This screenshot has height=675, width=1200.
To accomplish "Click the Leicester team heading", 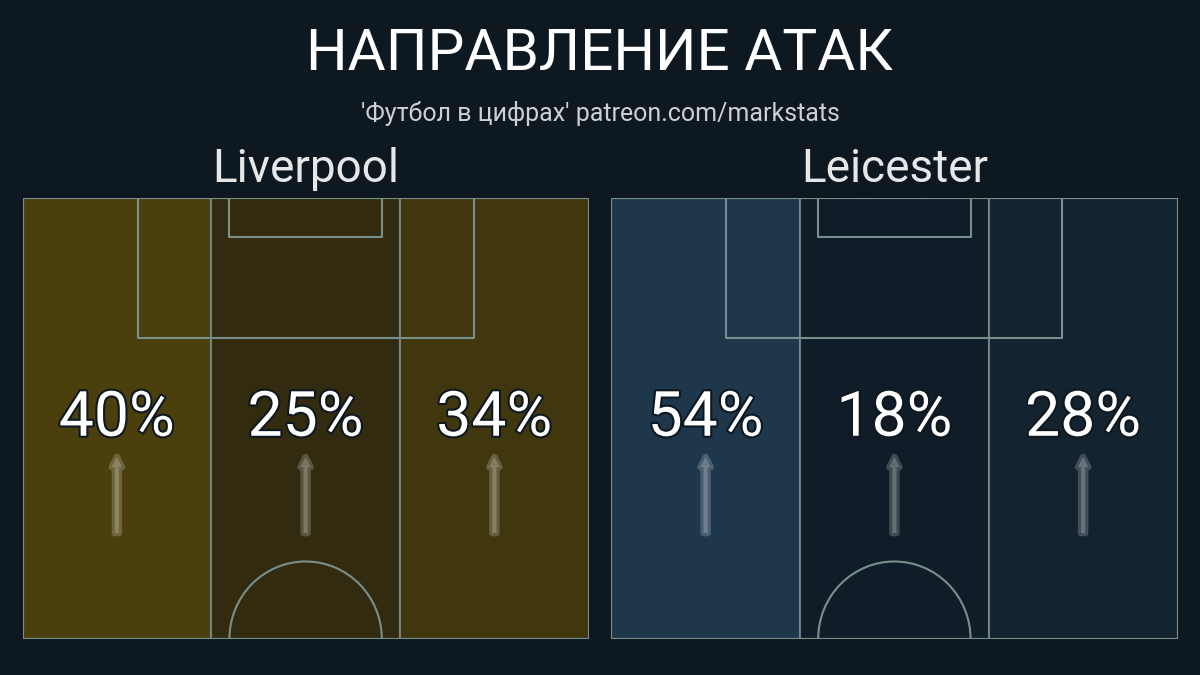I will (x=895, y=166).
